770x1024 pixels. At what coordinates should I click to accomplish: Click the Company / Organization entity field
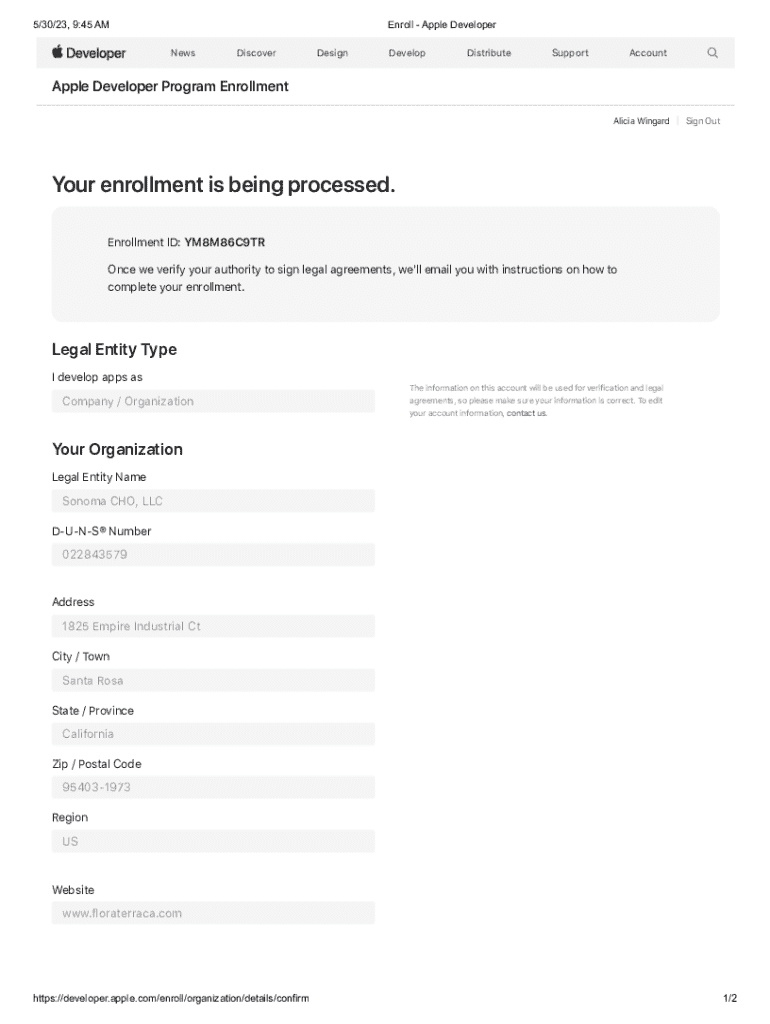coord(213,401)
